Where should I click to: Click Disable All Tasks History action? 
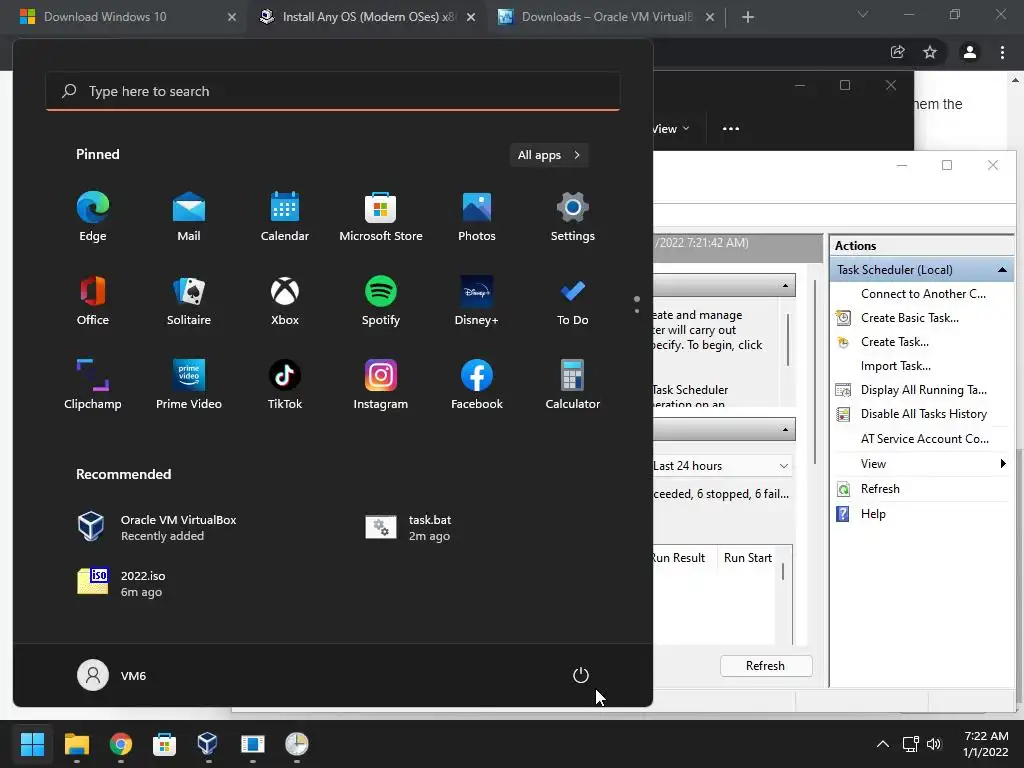pyautogui.click(x=923, y=414)
